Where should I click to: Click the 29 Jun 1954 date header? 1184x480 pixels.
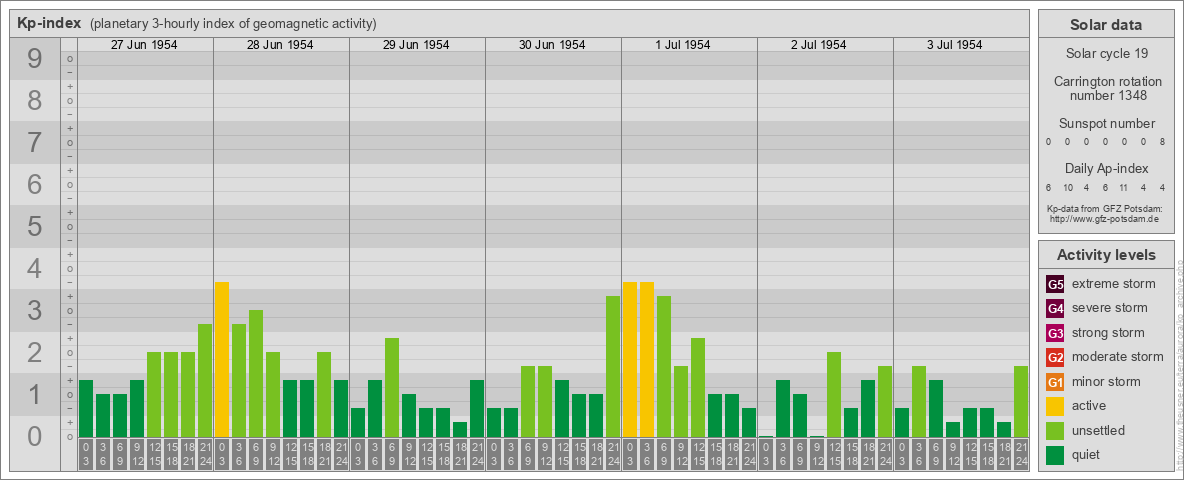[x=416, y=45]
